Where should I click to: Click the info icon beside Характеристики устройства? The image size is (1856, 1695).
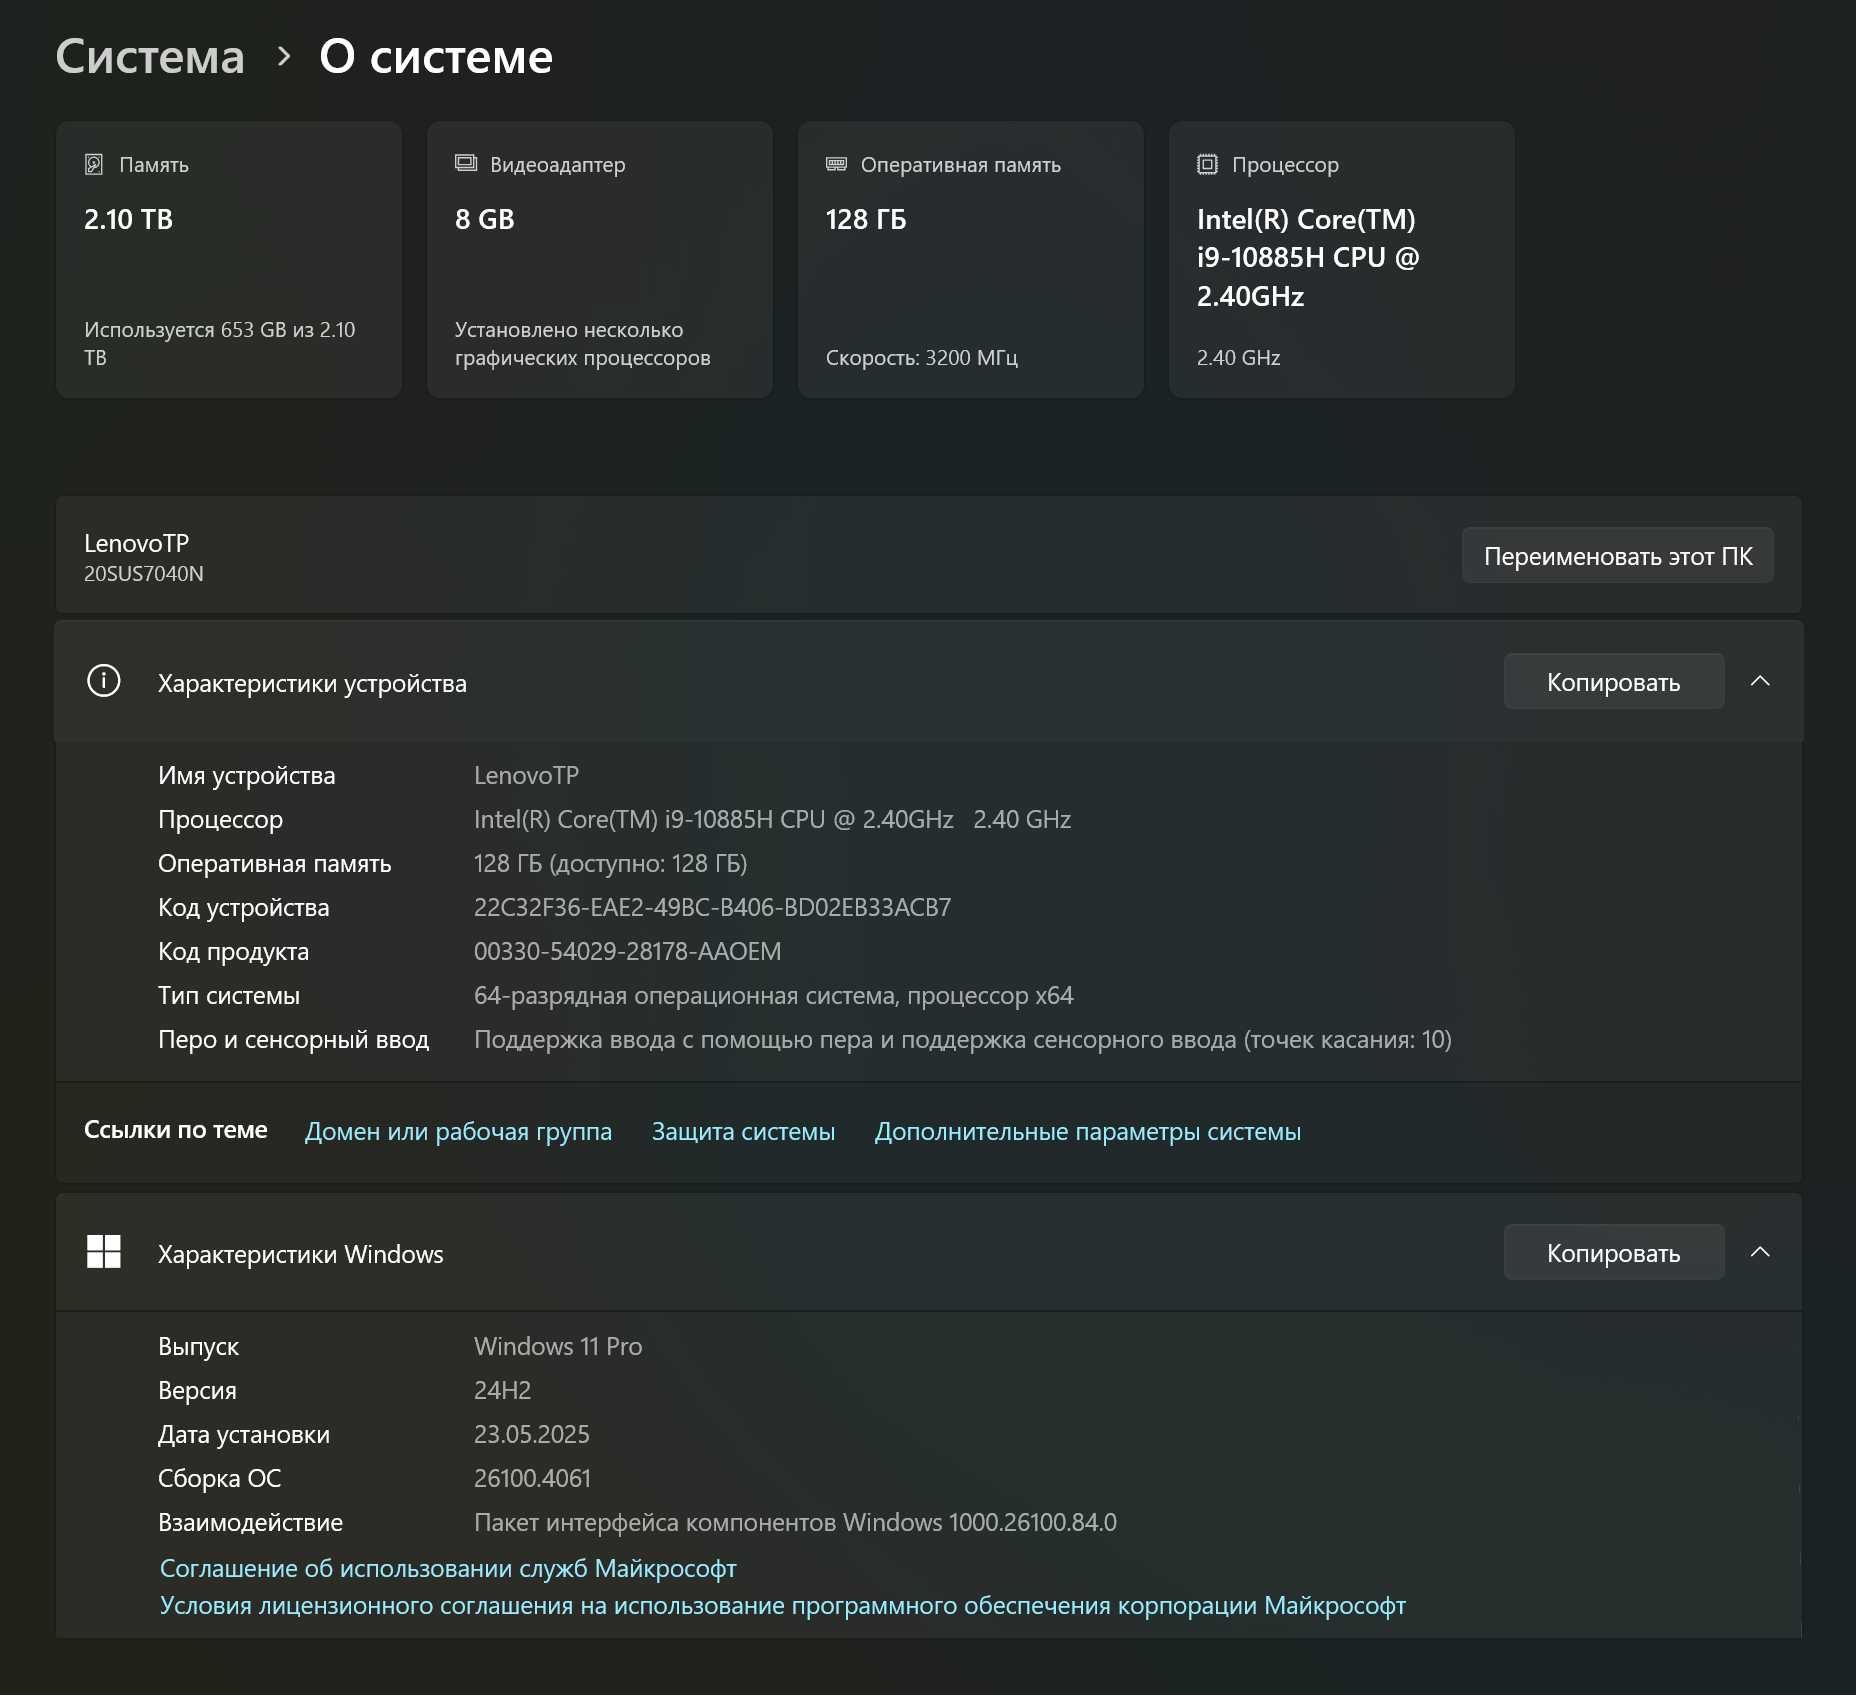(x=104, y=681)
